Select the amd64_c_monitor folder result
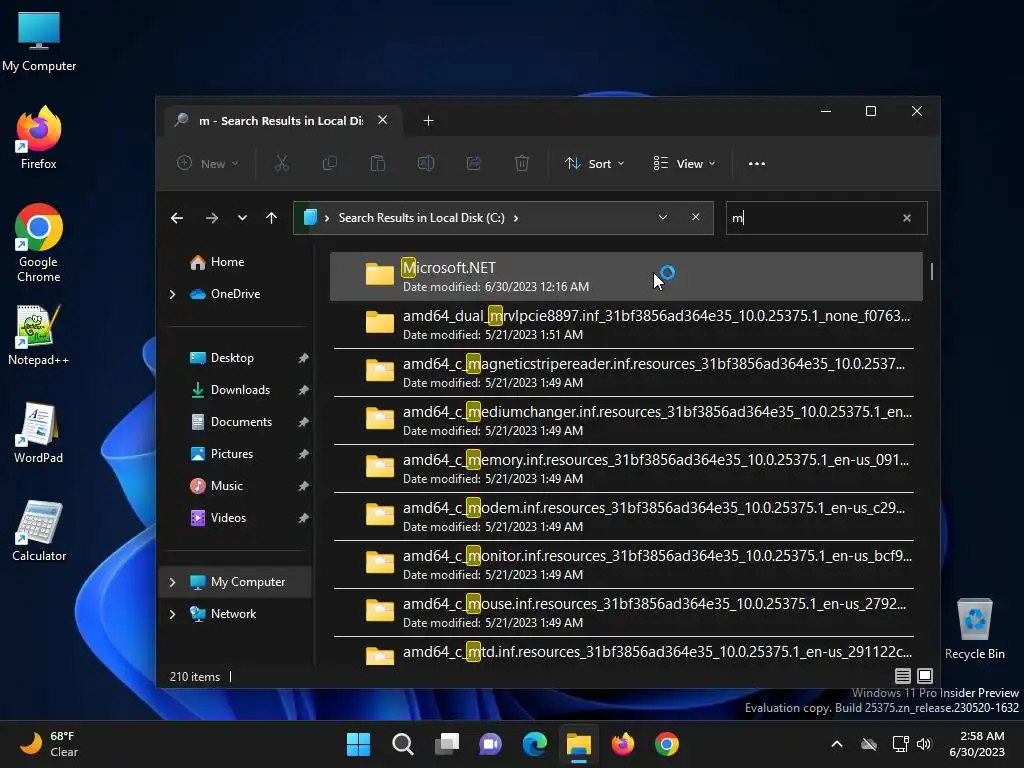 [626, 564]
